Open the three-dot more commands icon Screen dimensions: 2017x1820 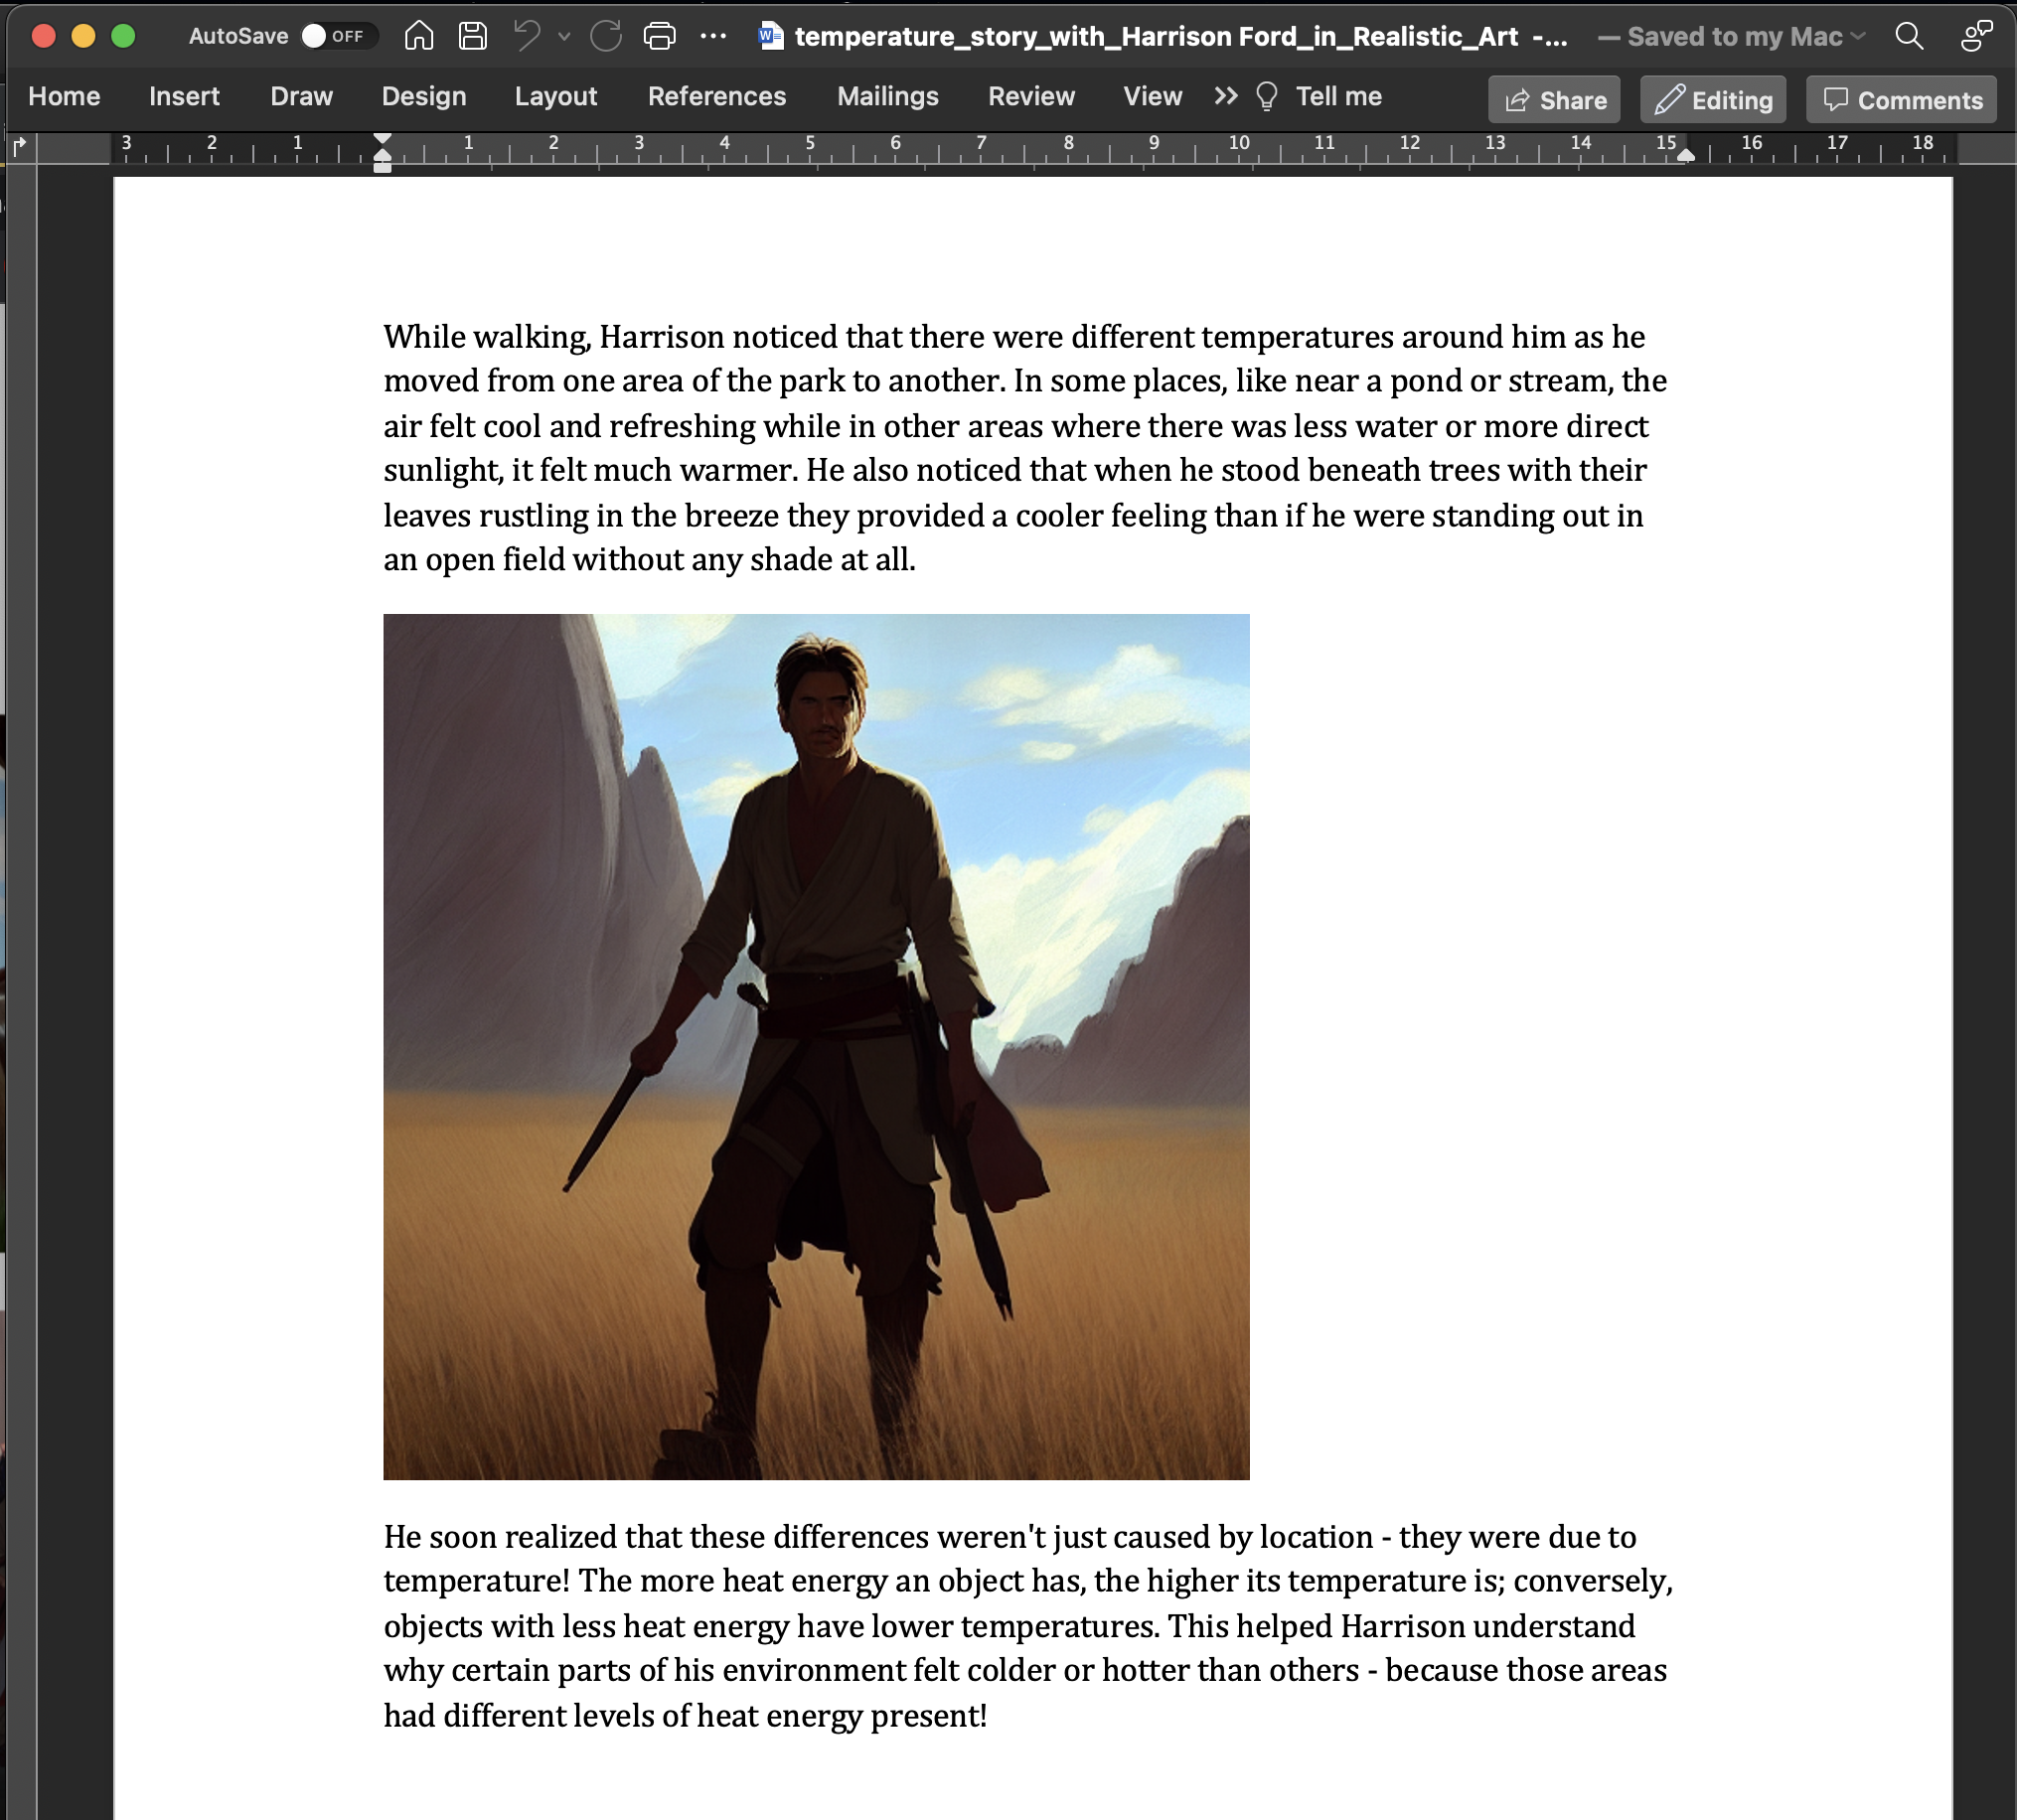click(x=713, y=37)
